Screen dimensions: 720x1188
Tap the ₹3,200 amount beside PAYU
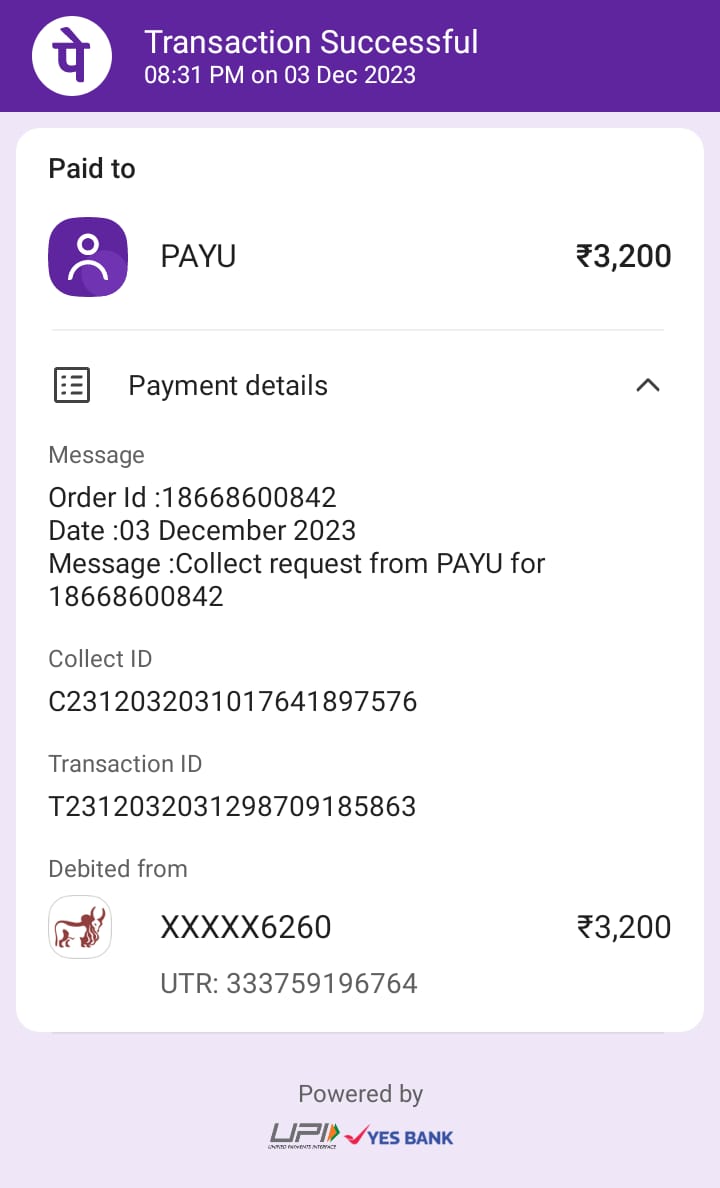[623, 257]
